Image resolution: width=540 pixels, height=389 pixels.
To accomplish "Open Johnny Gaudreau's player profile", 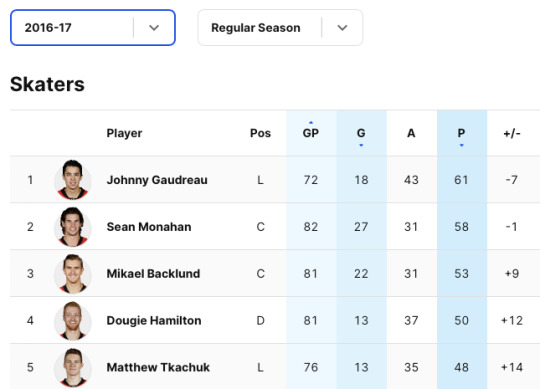I will [157, 180].
